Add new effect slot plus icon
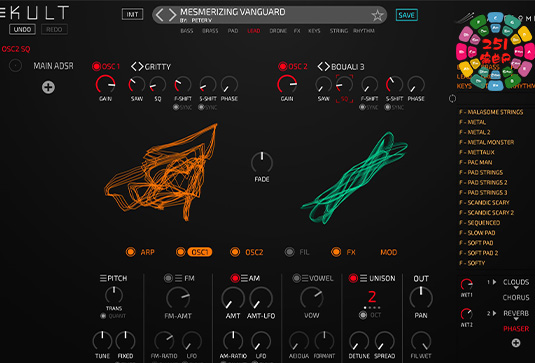The height and width of the screenshot is (363, 535). click(516, 343)
